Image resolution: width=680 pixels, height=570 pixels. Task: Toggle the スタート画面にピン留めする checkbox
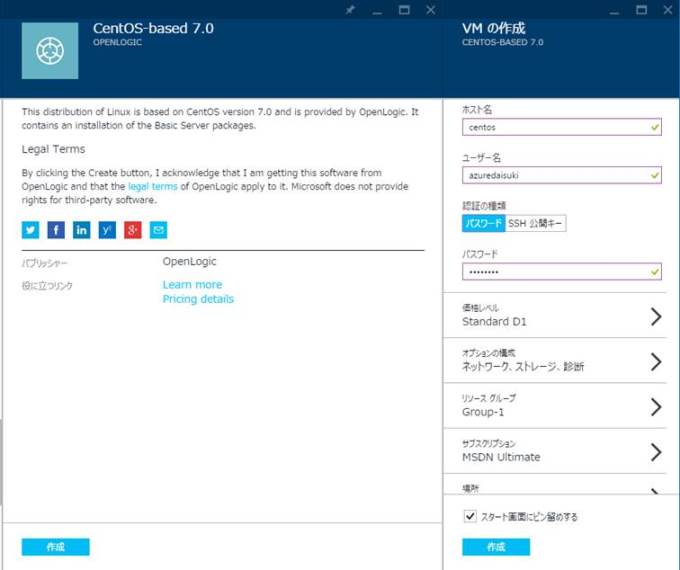click(470, 516)
